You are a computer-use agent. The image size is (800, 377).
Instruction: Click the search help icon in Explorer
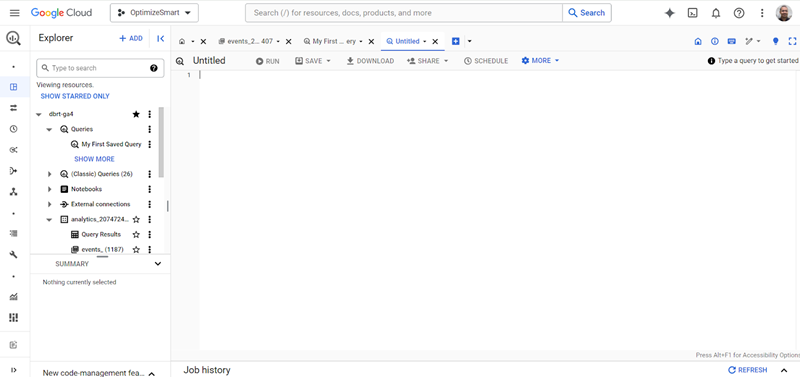point(154,68)
